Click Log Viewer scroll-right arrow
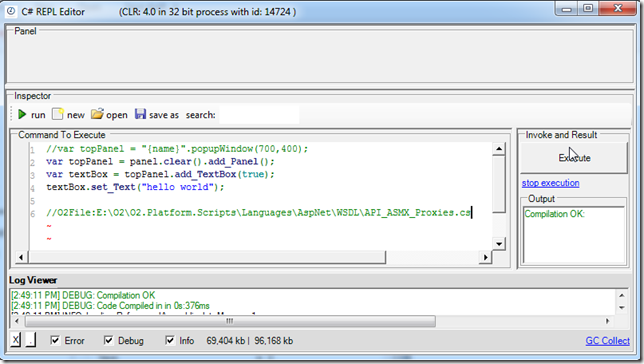This screenshot has height=364, width=644. [x=607, y=321]
